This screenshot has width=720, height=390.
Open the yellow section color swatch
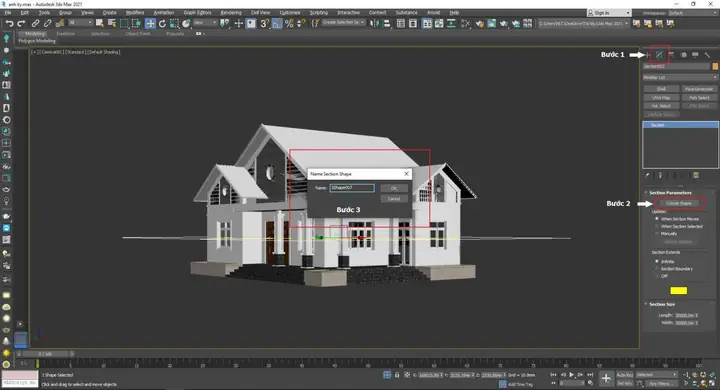pyautogui.click(x=679, y=290)
